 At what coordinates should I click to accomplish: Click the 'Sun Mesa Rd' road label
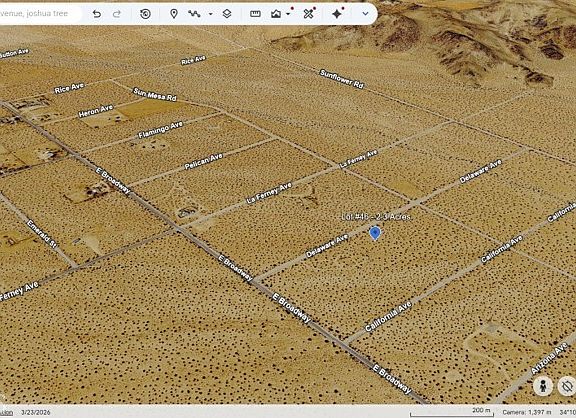pyautogui.click(x=155, y=94)
